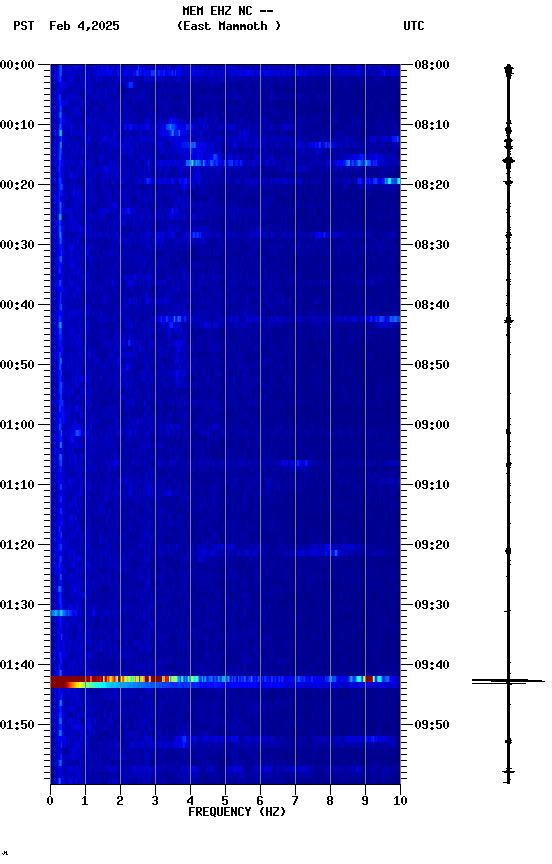Click the frequency axis tick label 8
Image resolution: width=552 pixels, height=864 pixels.
[x=330, y=801]
